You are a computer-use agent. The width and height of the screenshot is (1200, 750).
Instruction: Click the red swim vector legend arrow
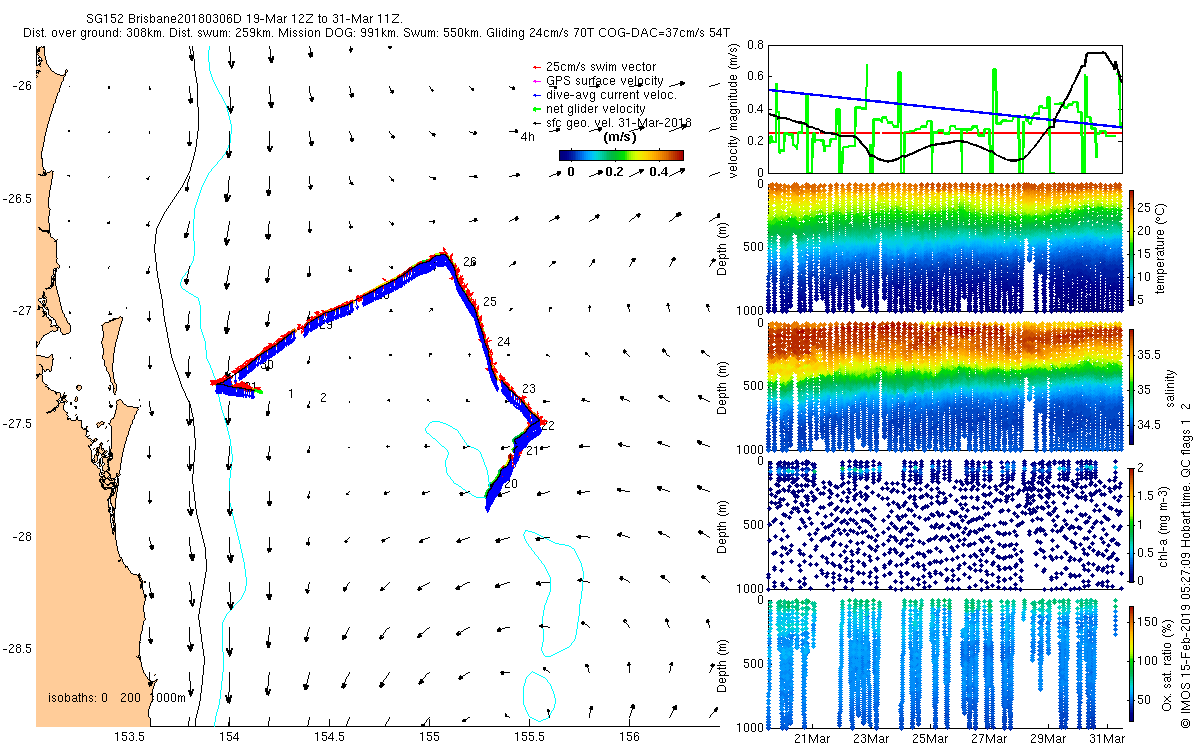(x=537, y=67)
